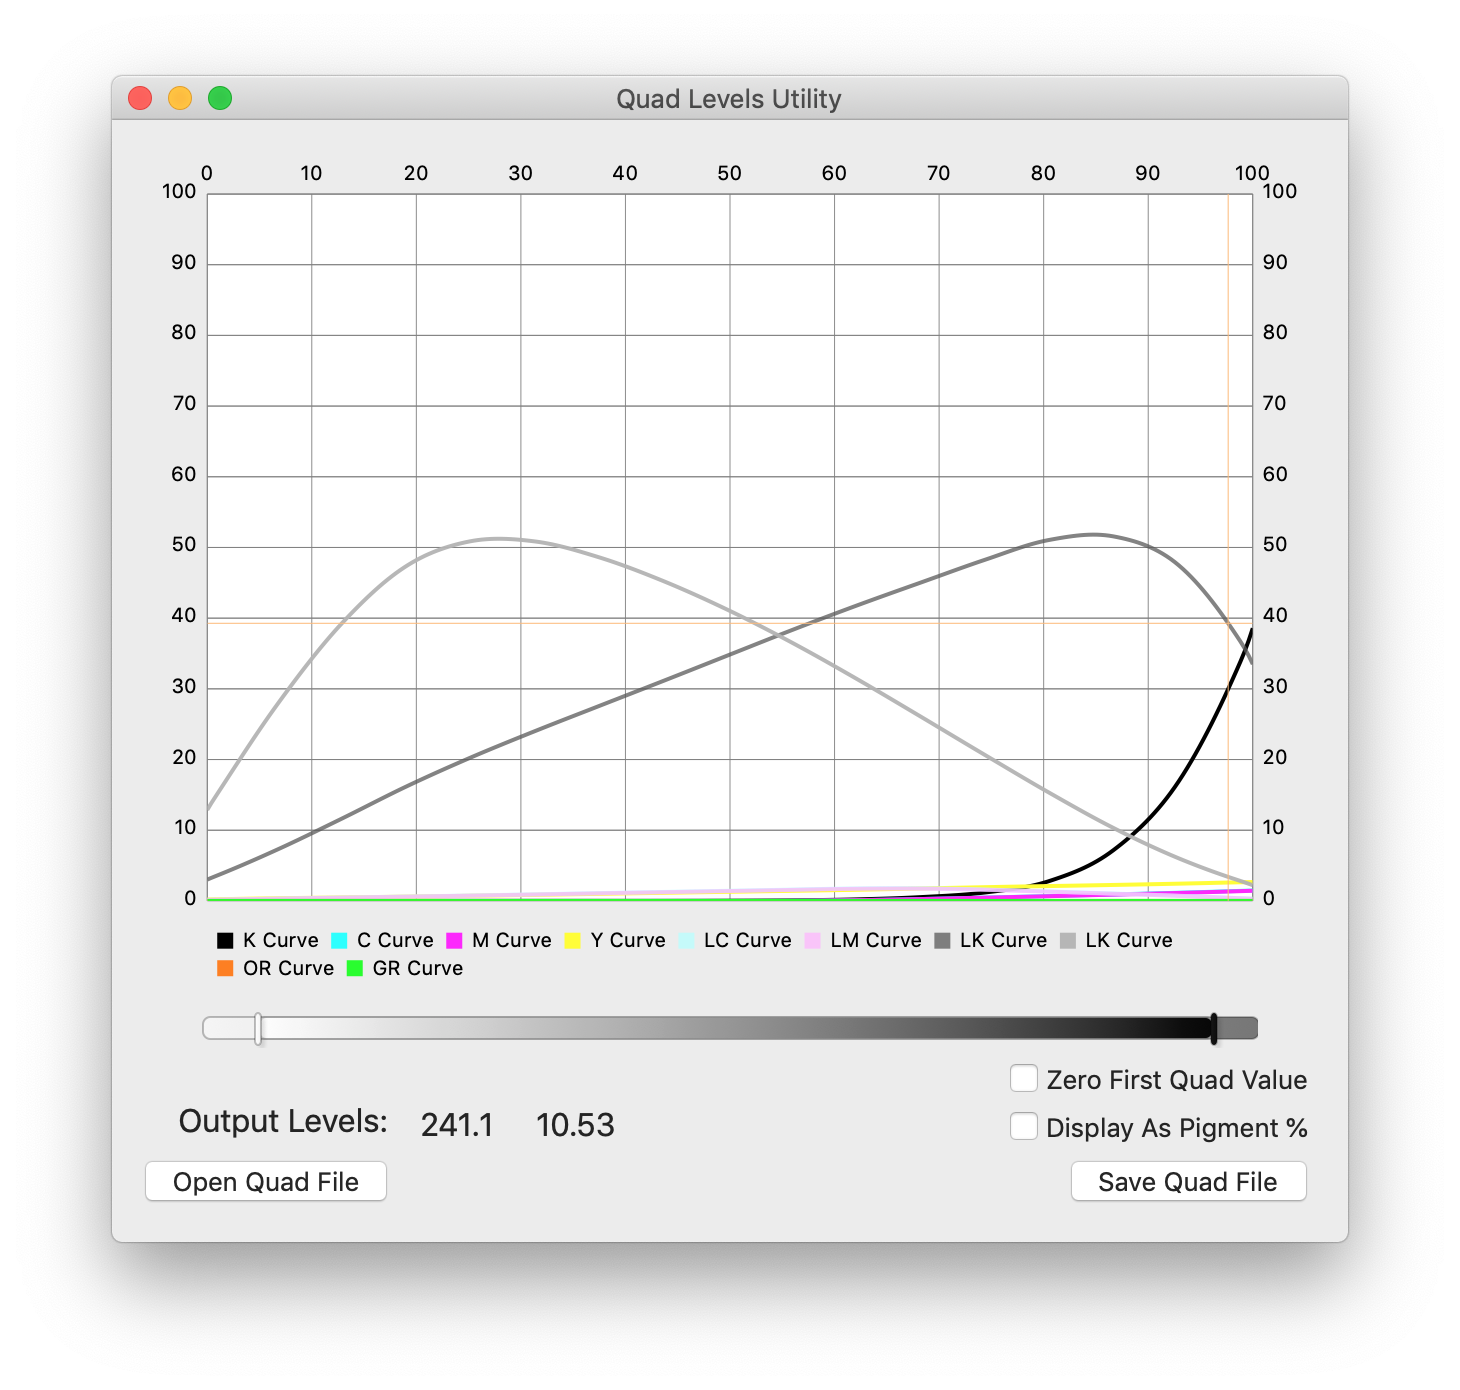Click the Y Curve legend label
The width and height of the screenshot is (1460, 1390).
[628, 940]
